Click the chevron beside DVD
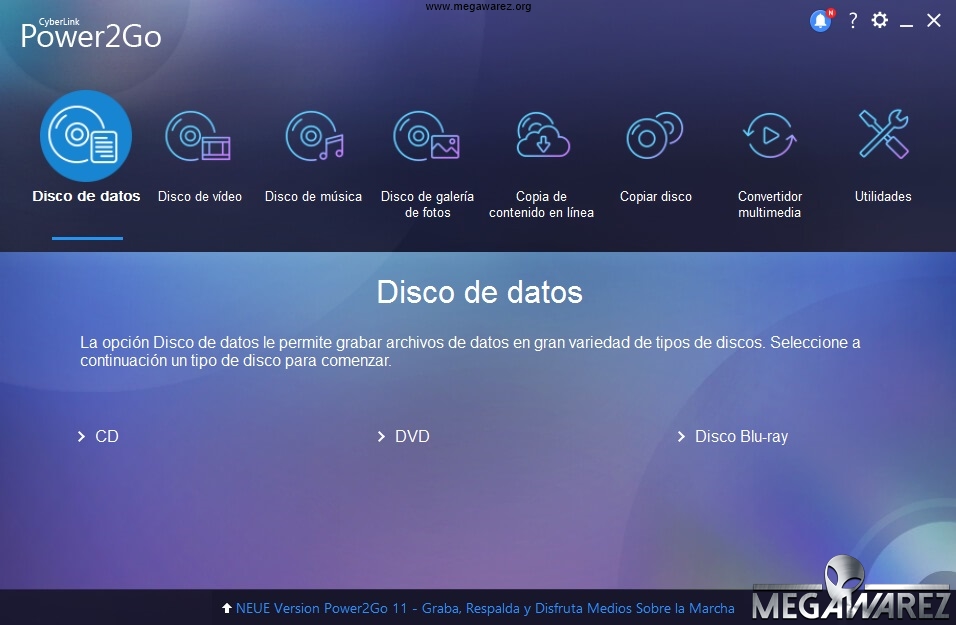The image size is (956, 625). (381, 437)
